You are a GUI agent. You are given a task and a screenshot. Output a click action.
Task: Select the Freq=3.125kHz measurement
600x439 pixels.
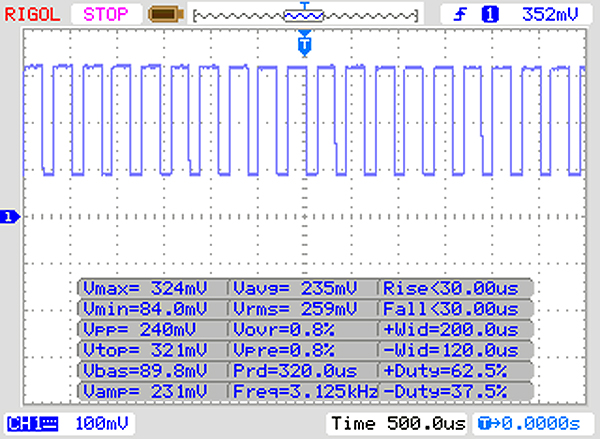[x=305, y=392]
